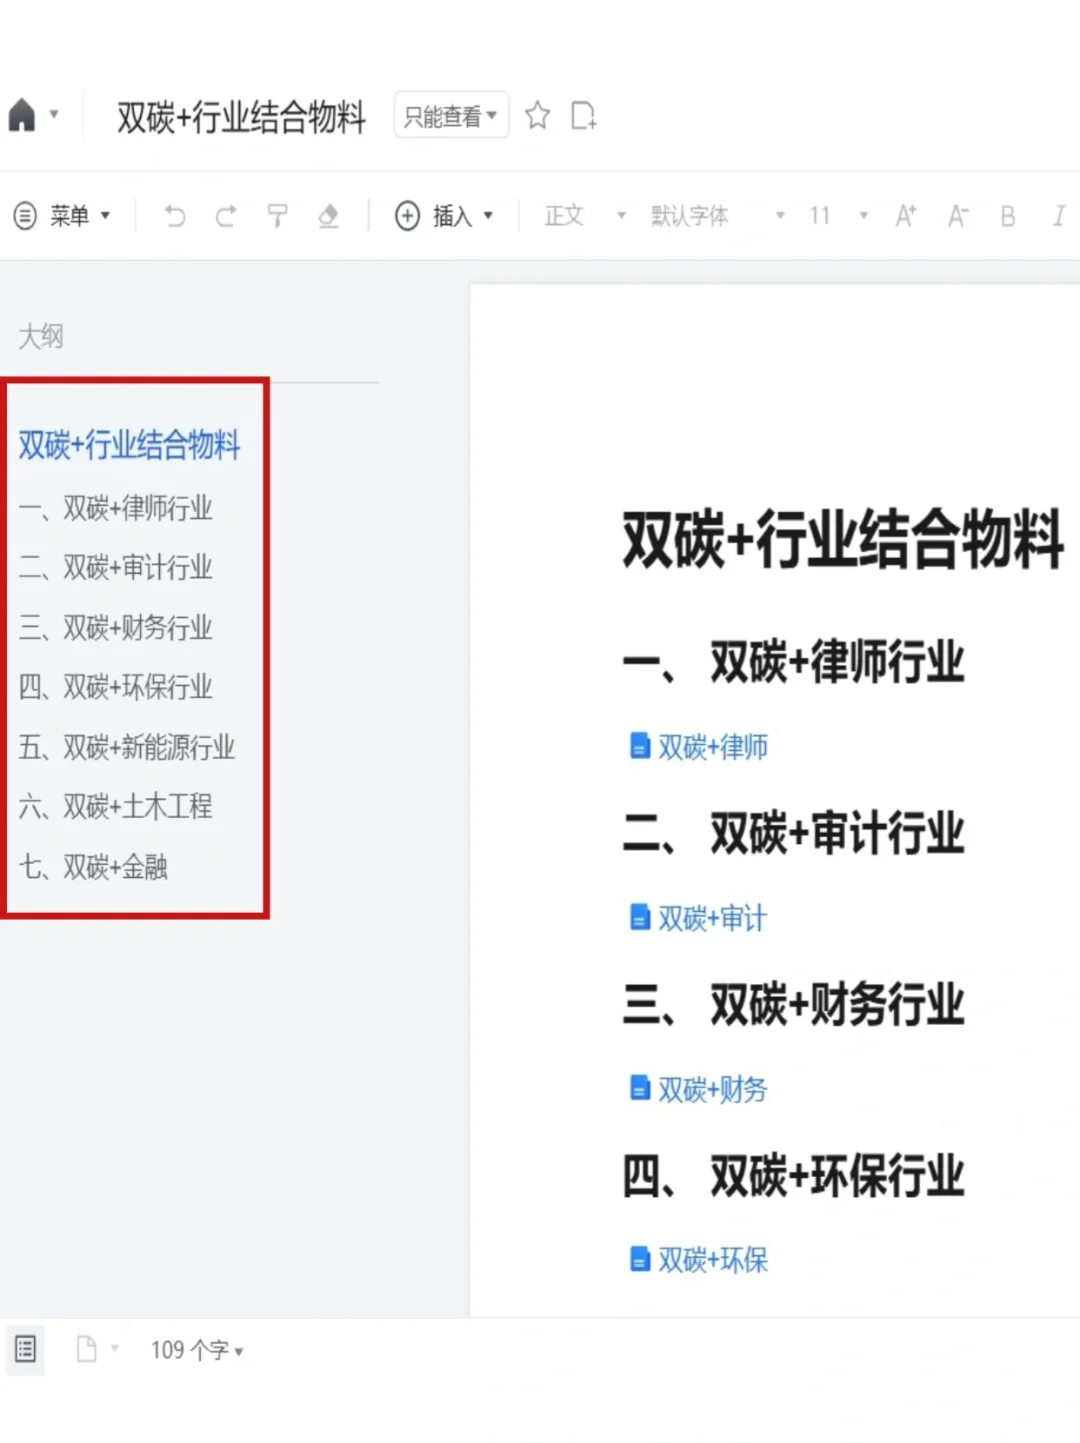Open the 正文 paragraph style dropdown
Viewport: 1080px width, 1443px height.
coord(585,216)
